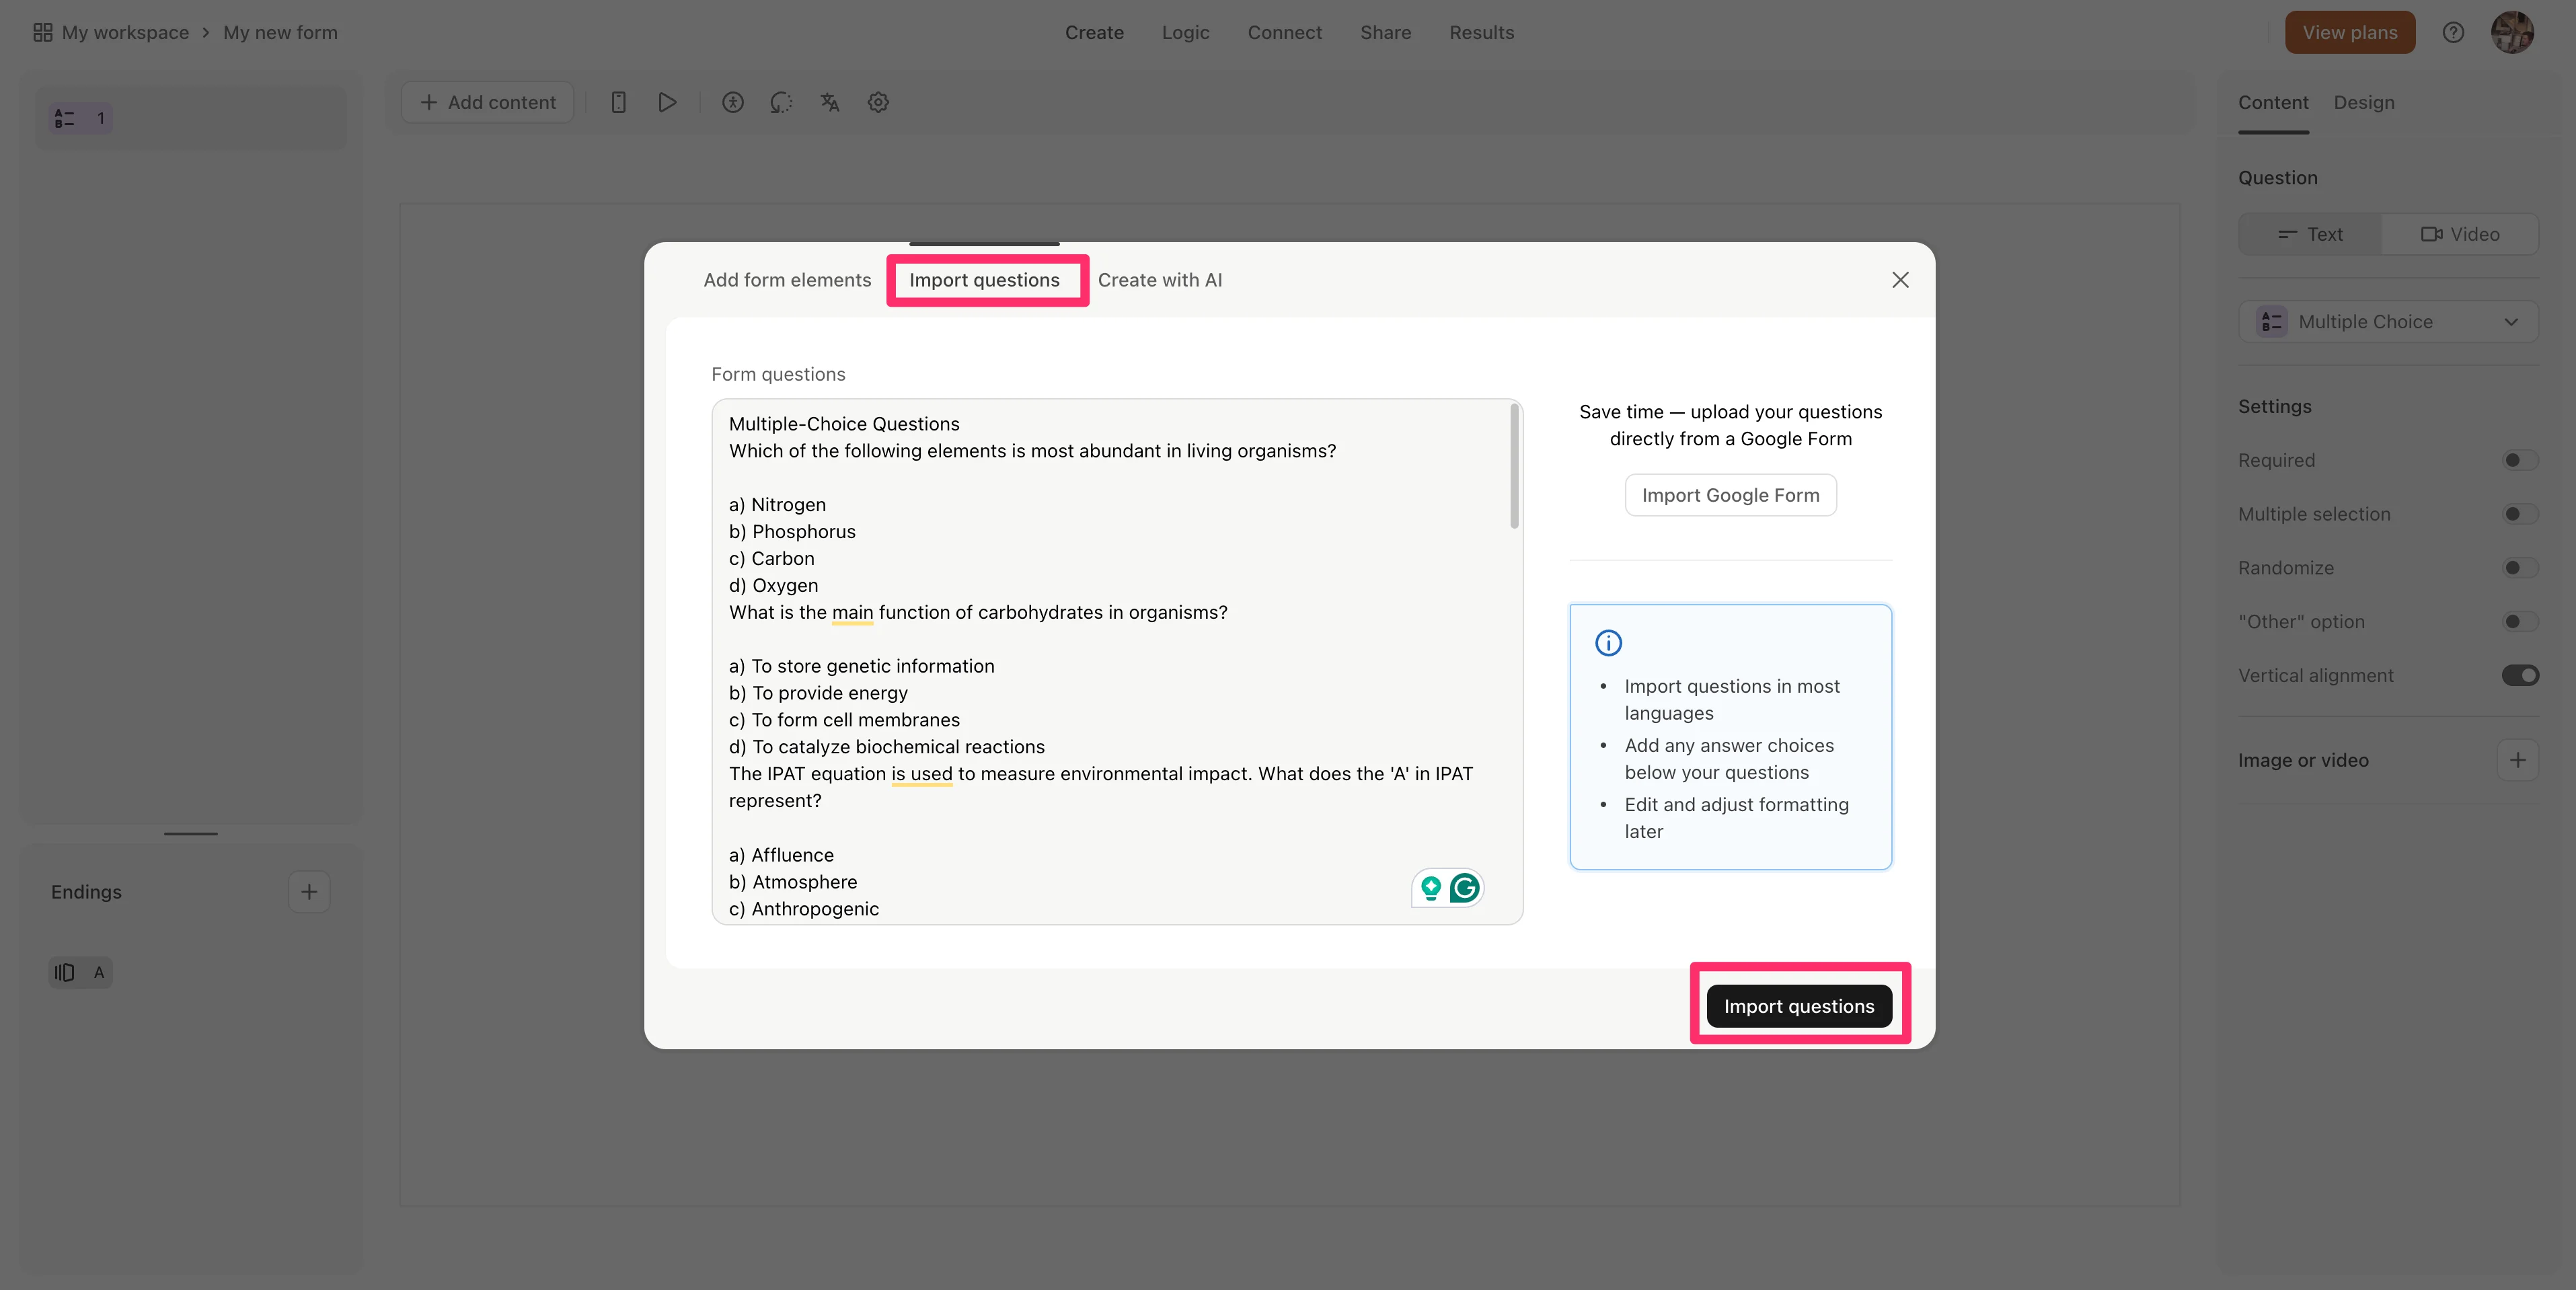Click the mobile preview phone icon
The image size is (2576, 1290).
[618, 102]
